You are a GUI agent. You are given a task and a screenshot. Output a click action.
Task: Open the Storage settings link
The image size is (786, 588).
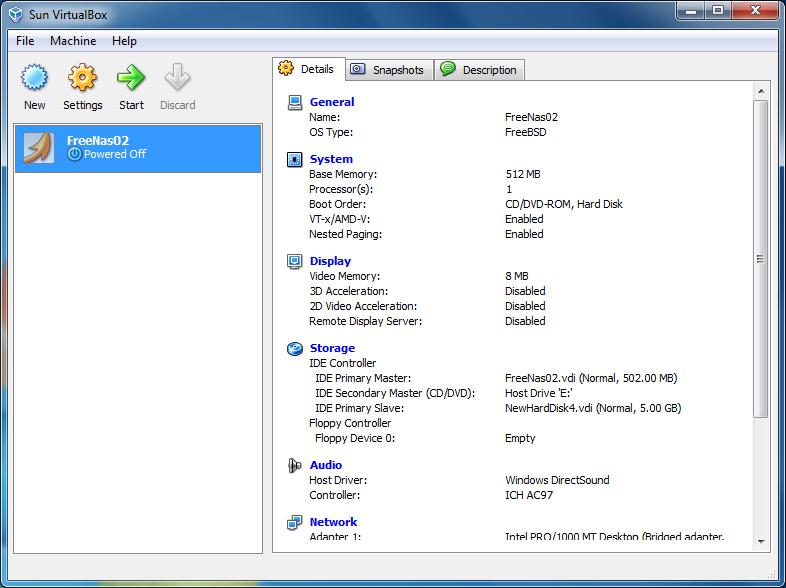coord(332,348)
